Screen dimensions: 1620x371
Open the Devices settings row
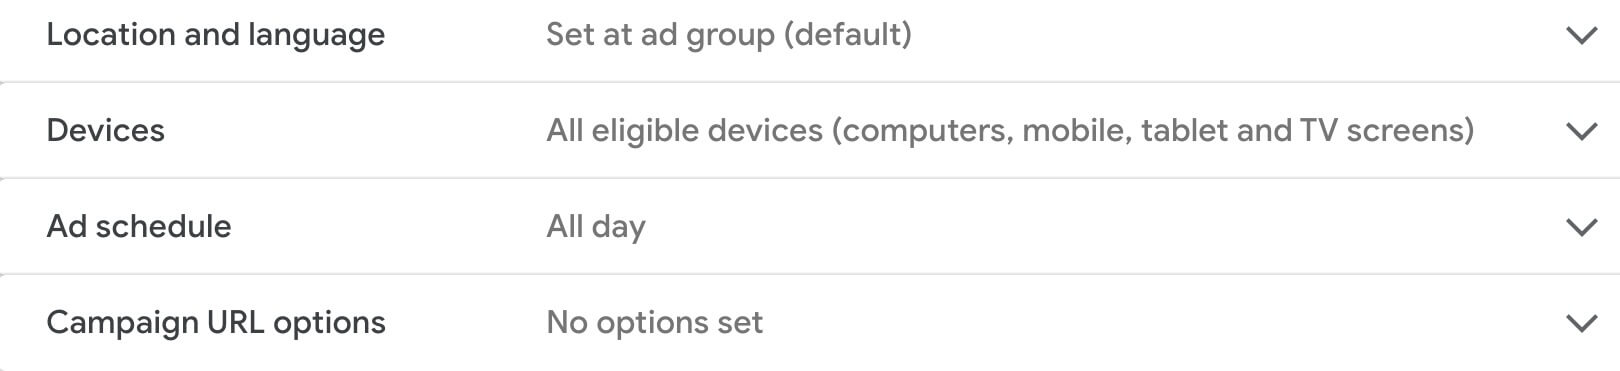810,130
